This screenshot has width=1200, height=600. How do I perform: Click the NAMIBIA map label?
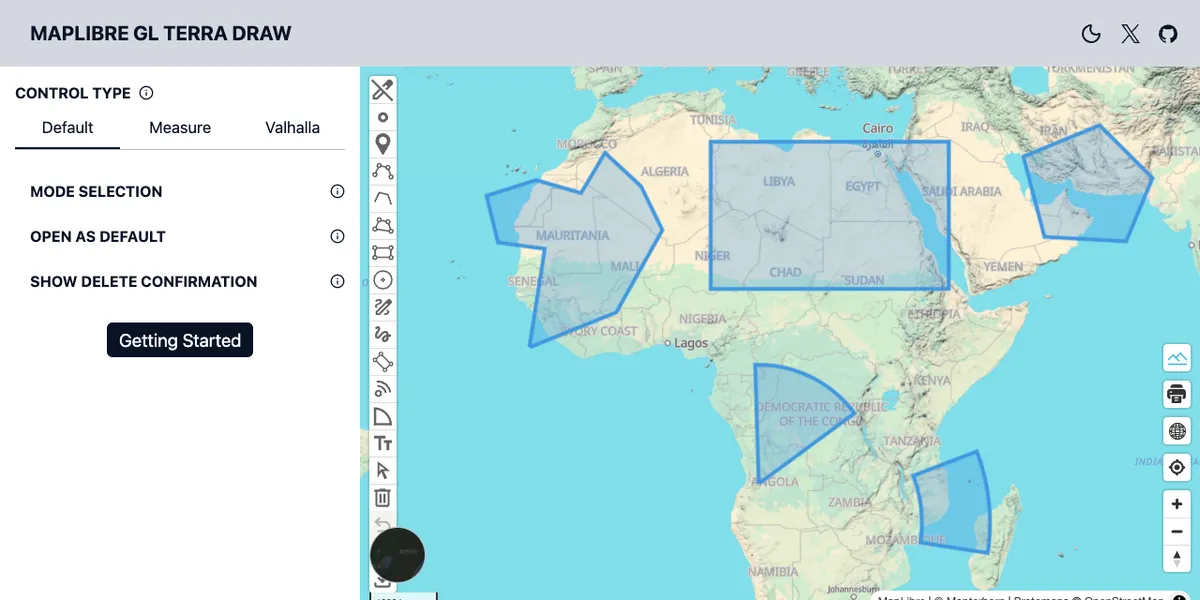[773, 572]
